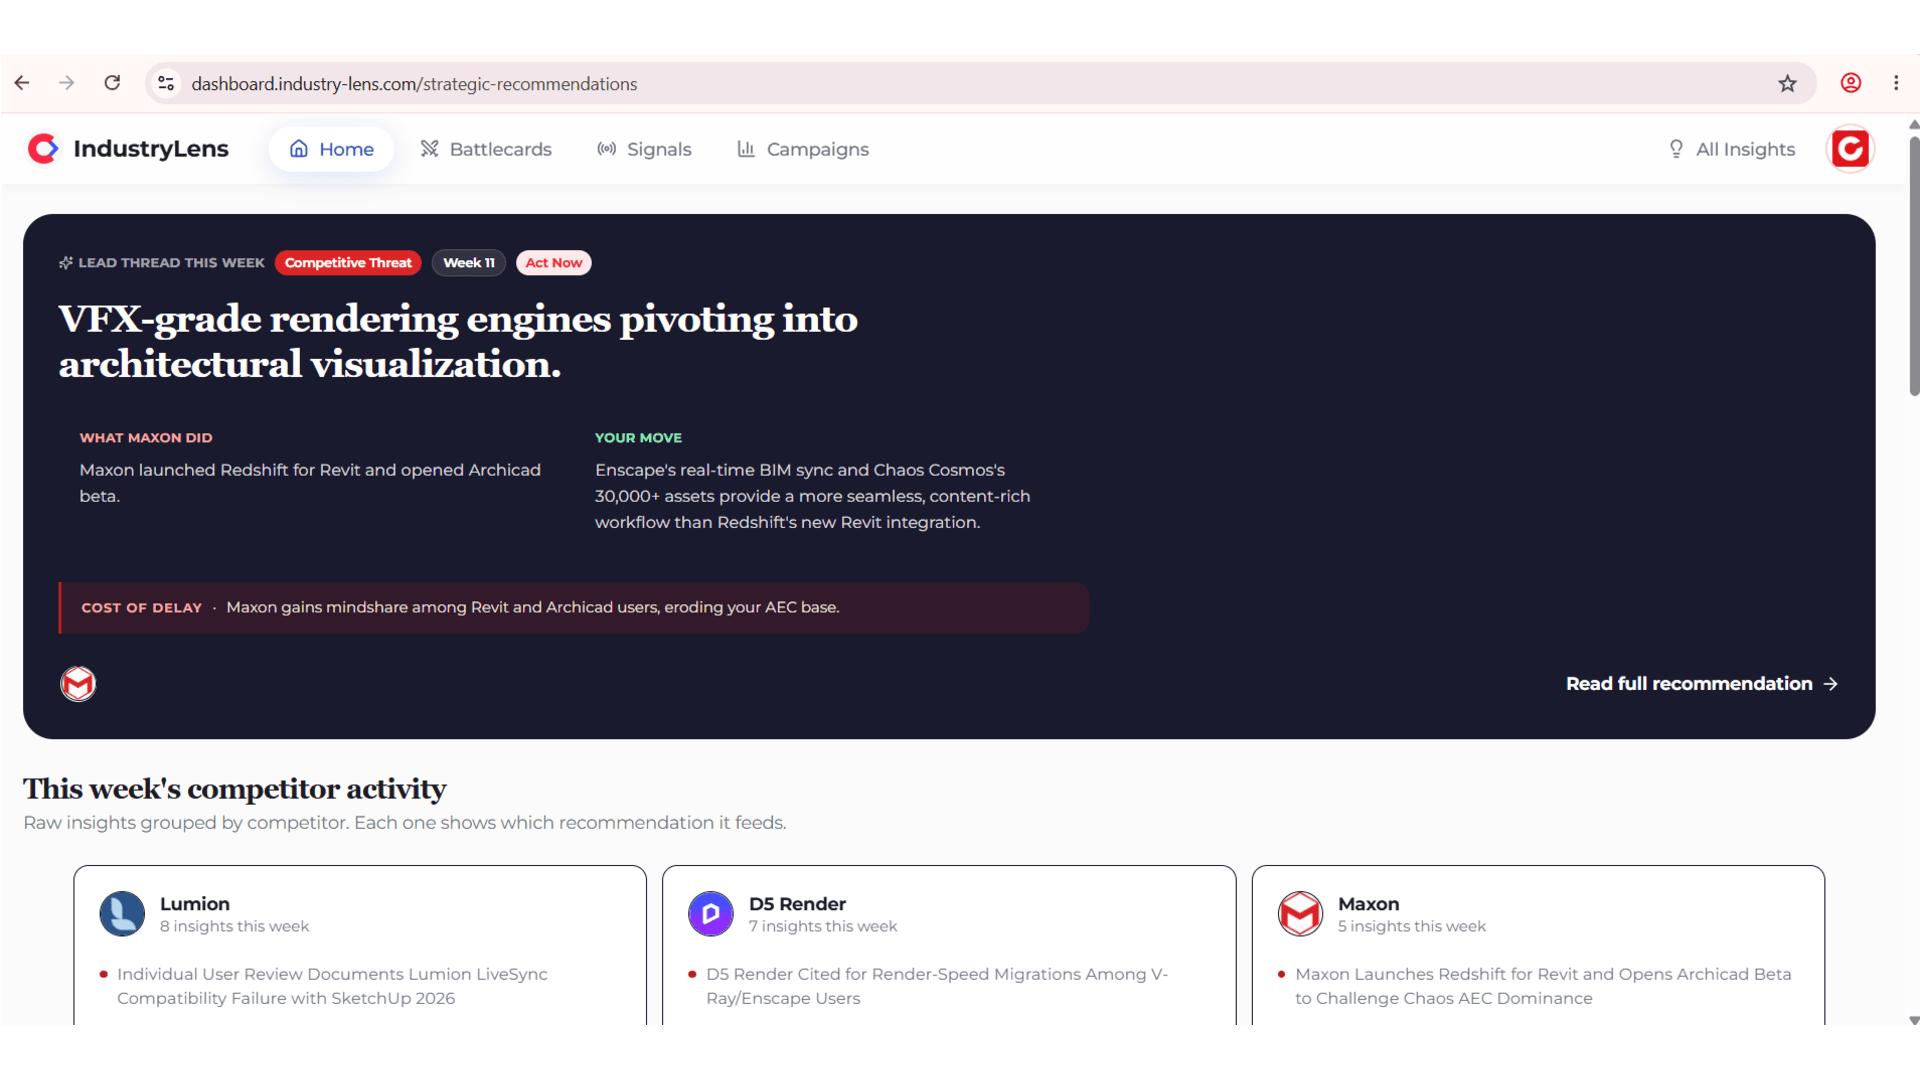Screen dimensions: 1920x1080
Task: Click the arrow after Read full recommendation
Action: [1831, 684]
